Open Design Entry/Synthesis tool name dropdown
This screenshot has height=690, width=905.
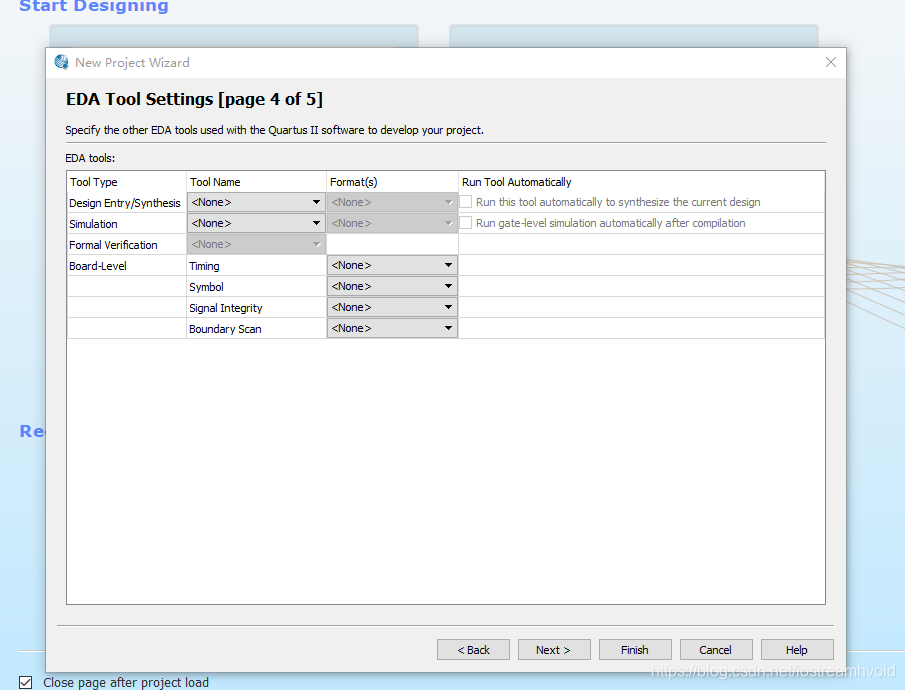(256, 202)
